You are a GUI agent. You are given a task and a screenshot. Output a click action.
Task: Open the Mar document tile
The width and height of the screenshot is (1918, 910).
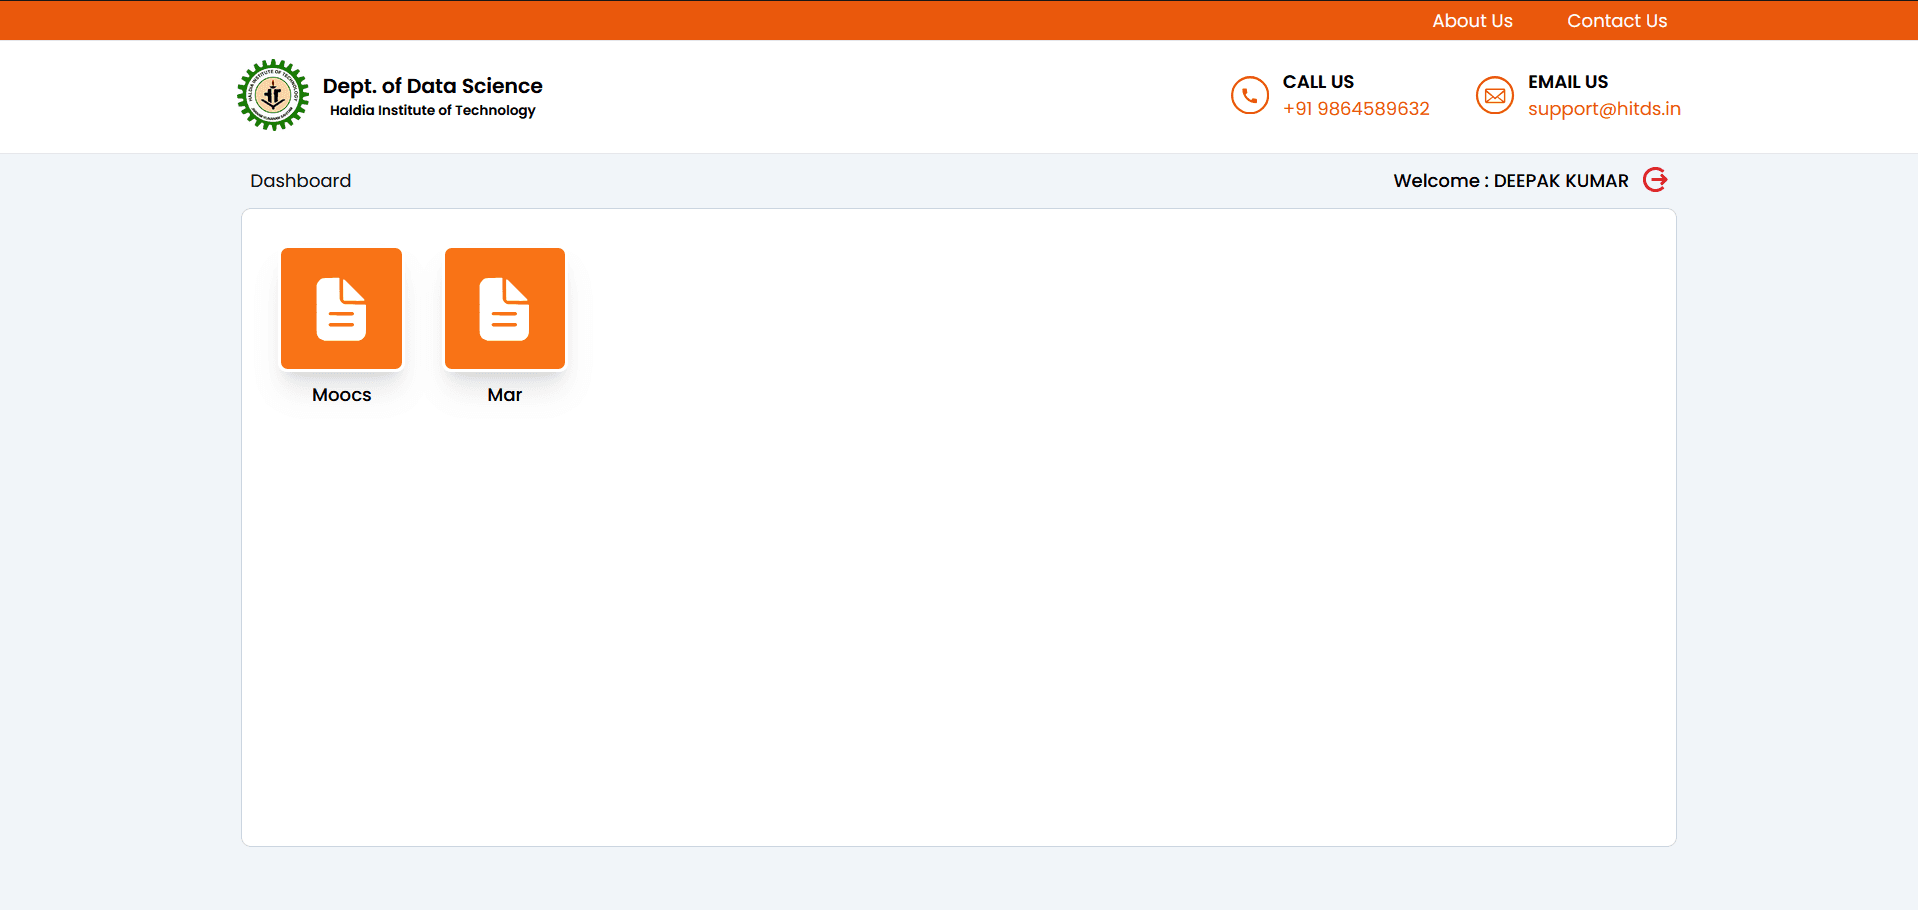(x=505, y=309)
